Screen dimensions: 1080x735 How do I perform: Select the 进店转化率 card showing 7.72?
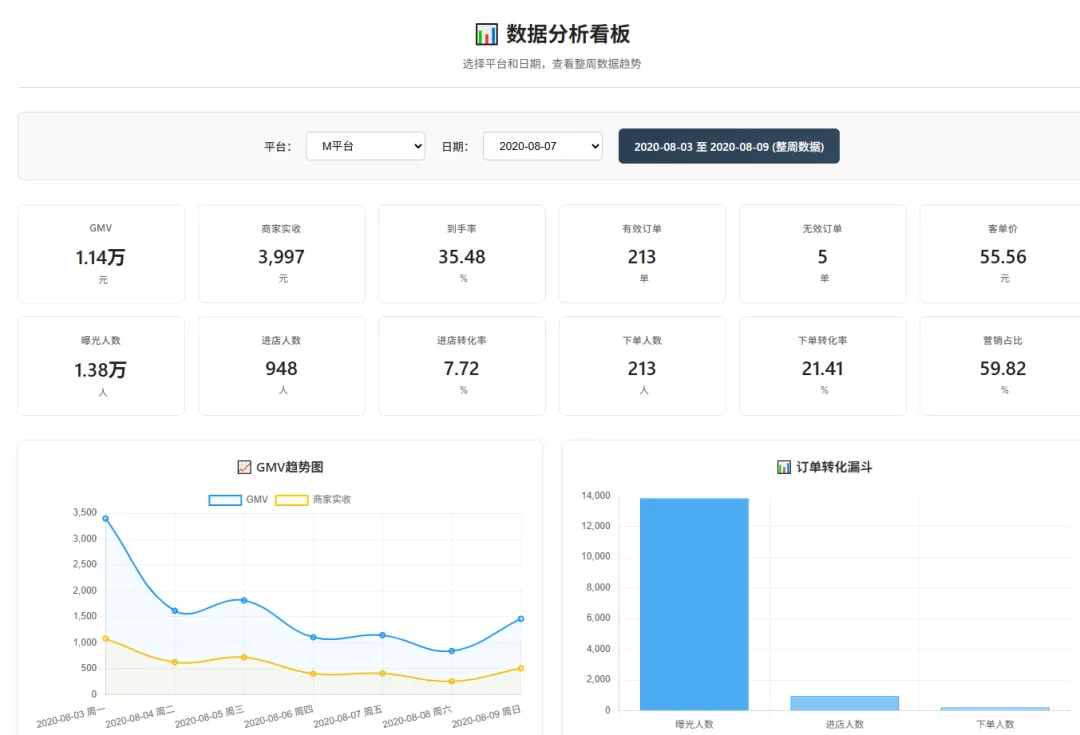click(462, 366)
